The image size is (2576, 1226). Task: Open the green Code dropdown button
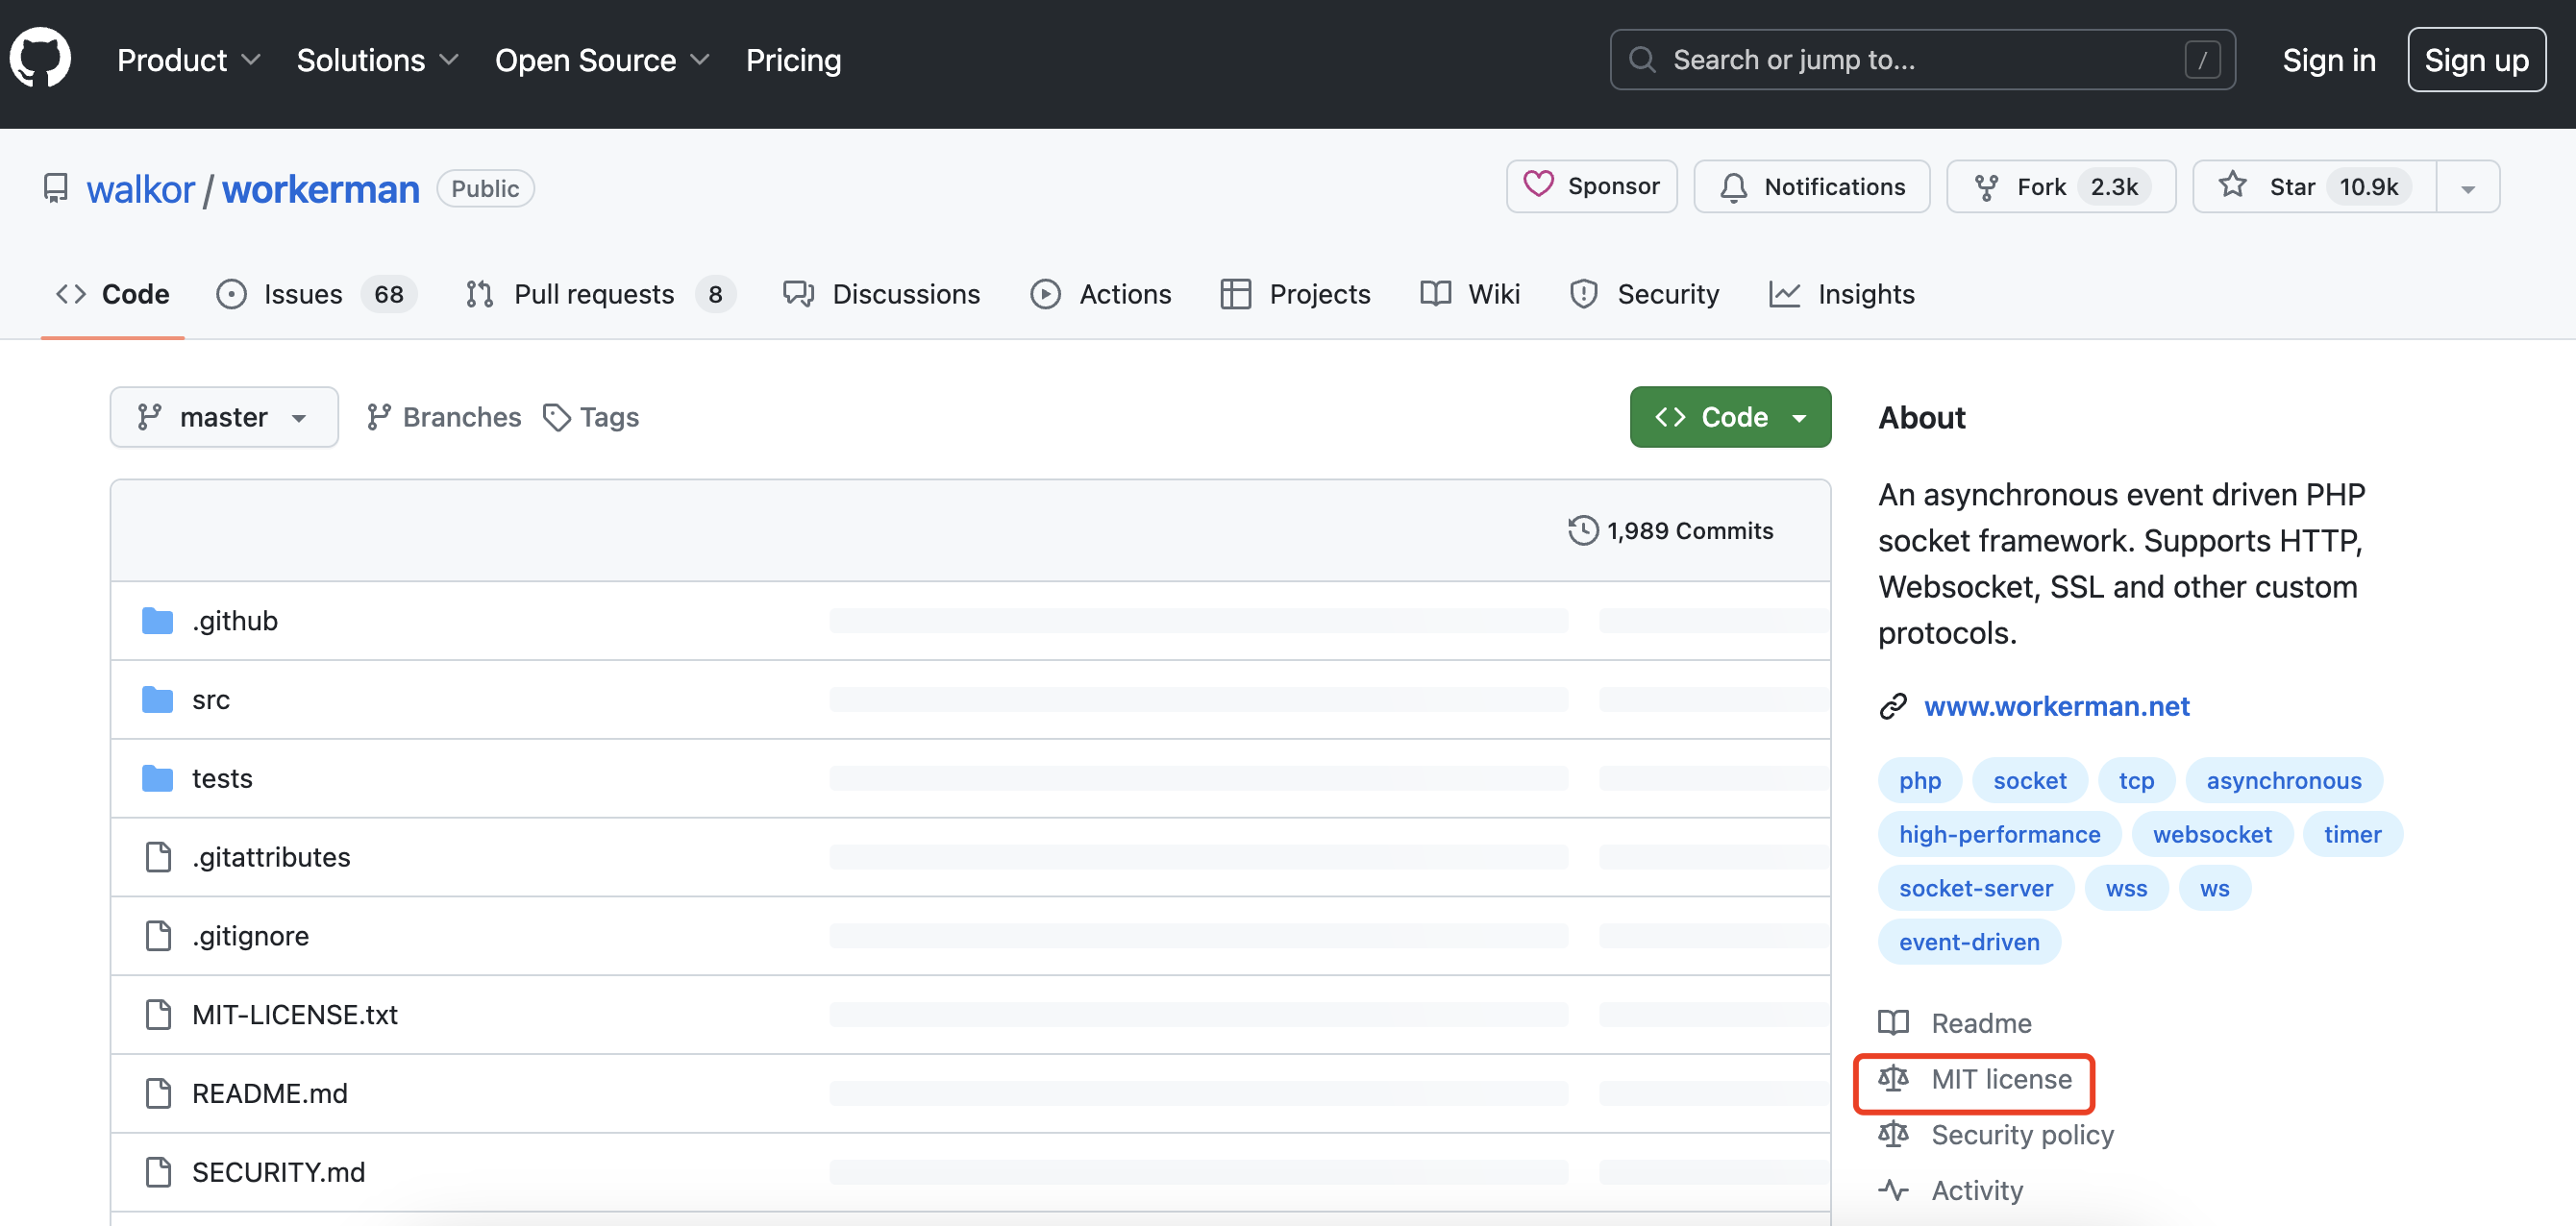[x=1730, y=417]
